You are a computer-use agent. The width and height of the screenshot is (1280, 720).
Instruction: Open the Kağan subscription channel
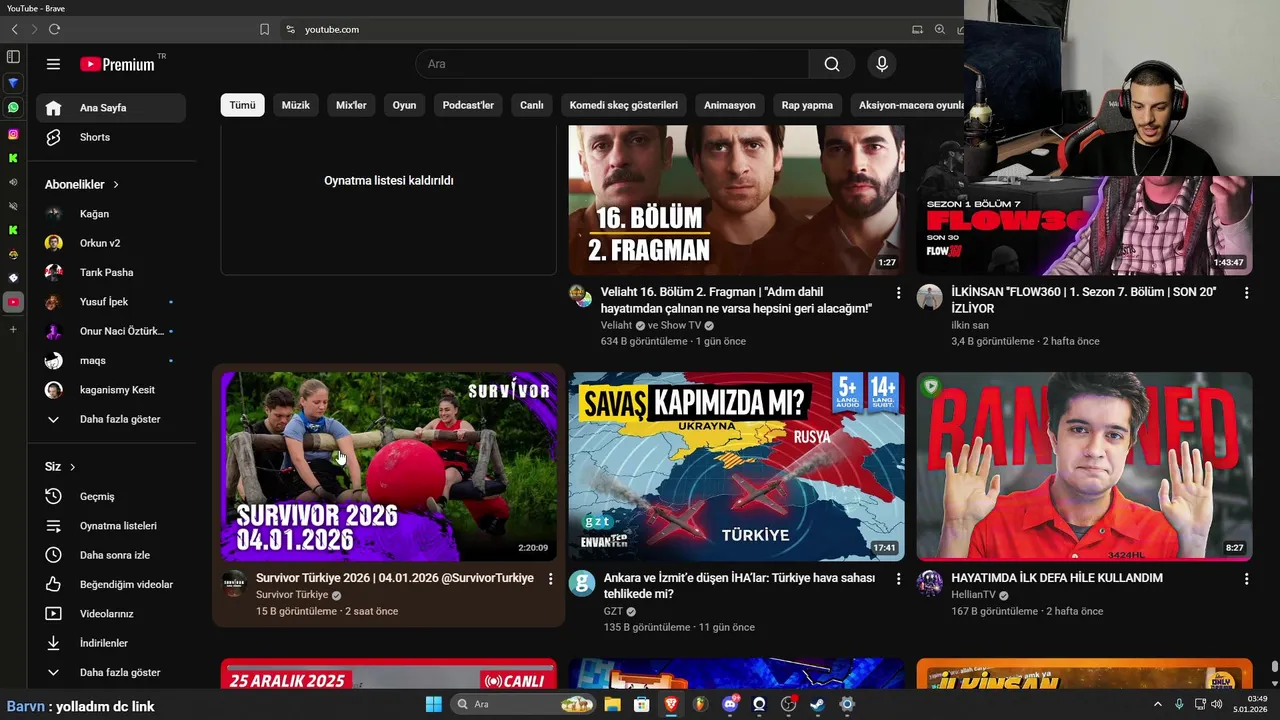click(111, 214)
